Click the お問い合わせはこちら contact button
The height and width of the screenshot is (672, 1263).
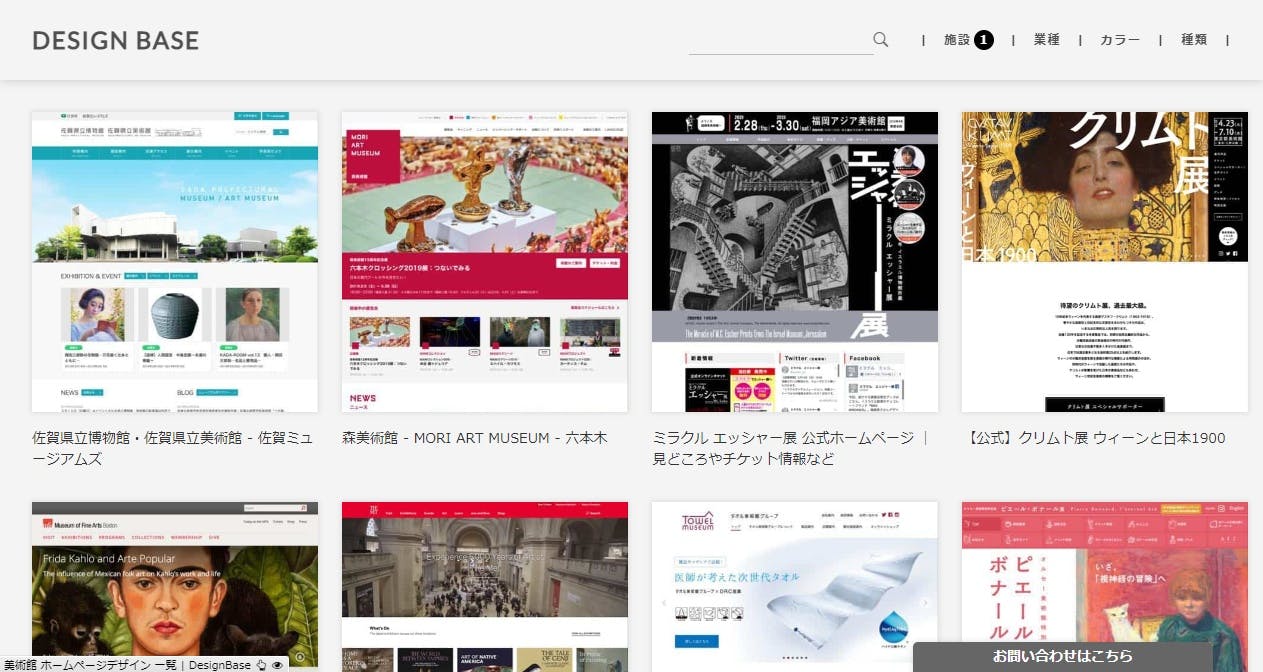click(x=1063, y=657)
